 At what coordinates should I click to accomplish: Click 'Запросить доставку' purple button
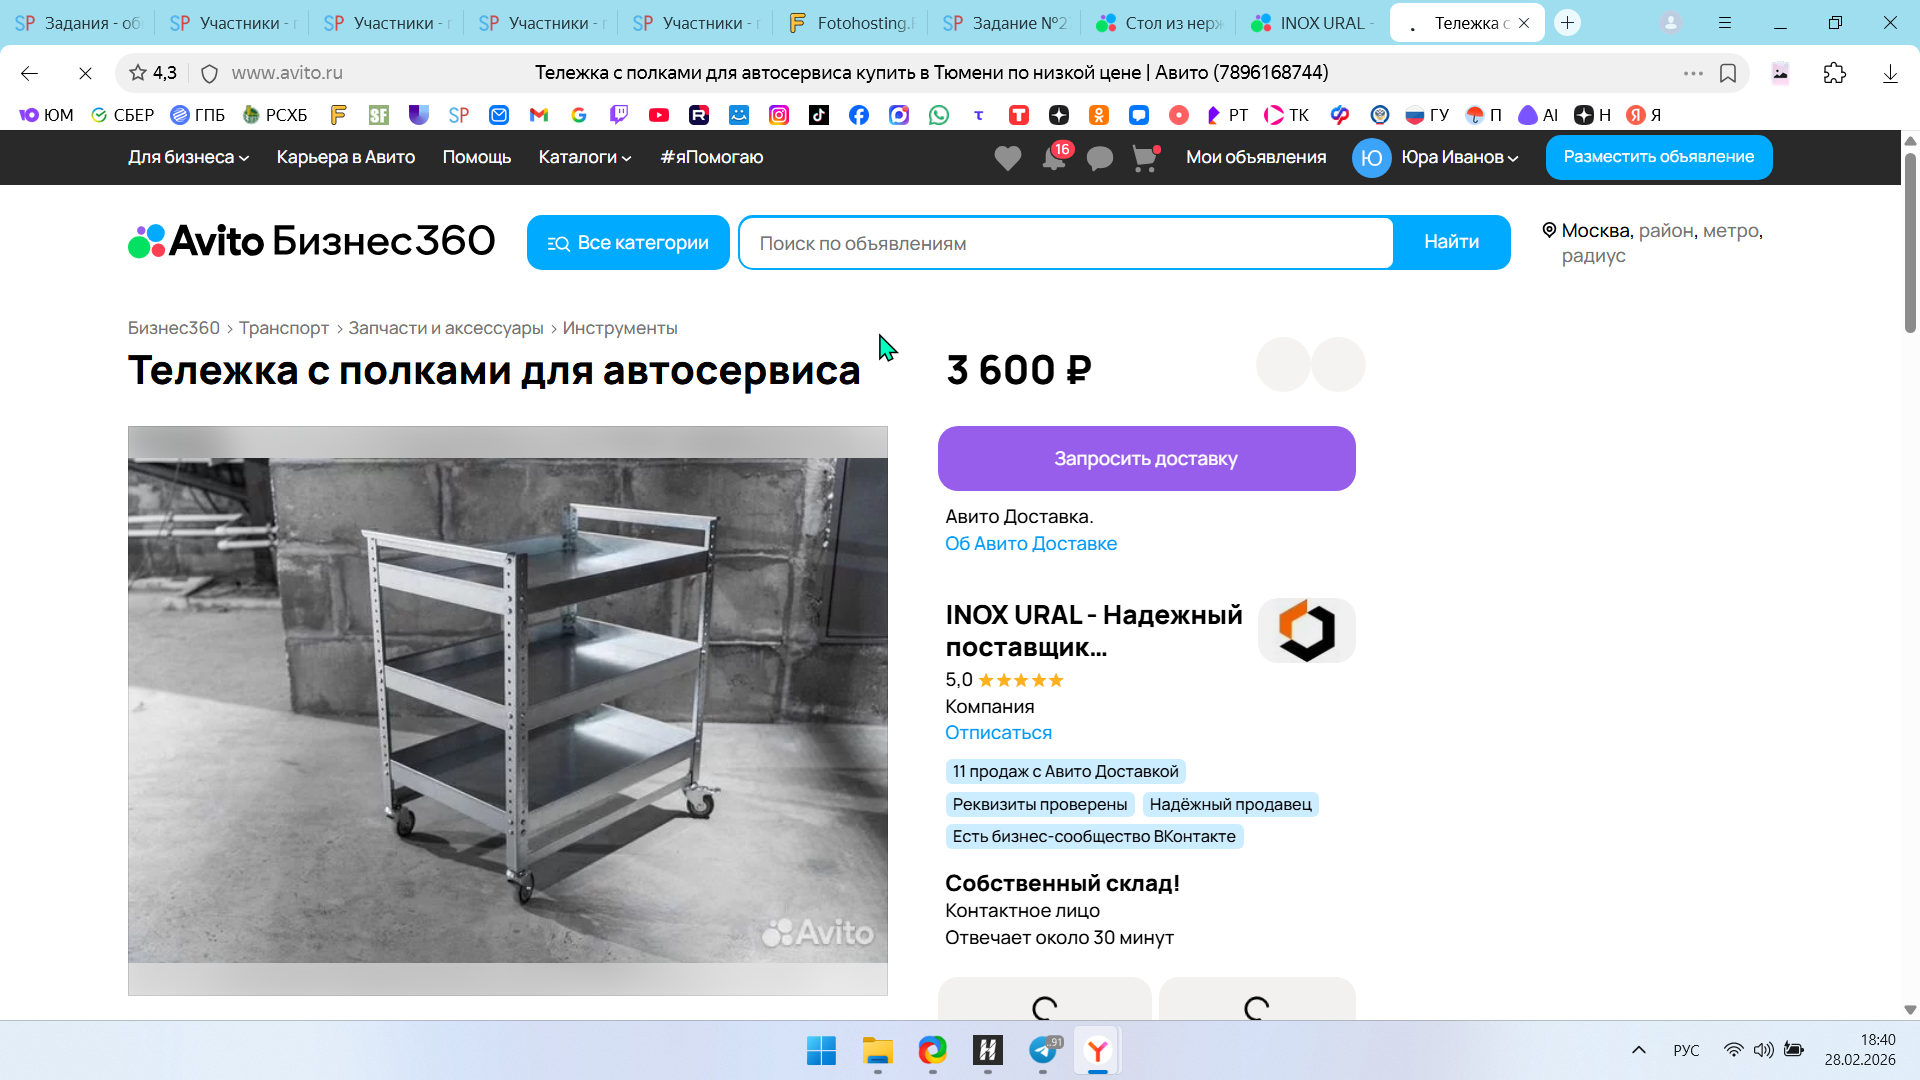pos(1146,458)
